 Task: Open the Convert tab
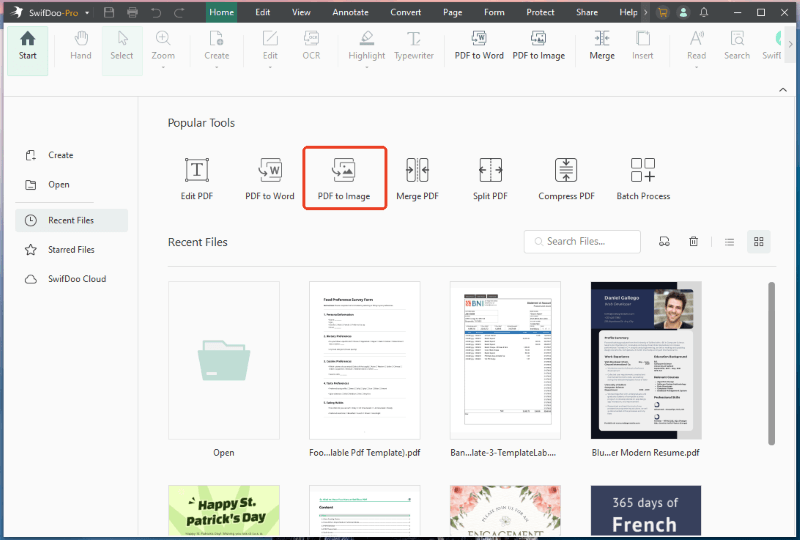point(406,12)
